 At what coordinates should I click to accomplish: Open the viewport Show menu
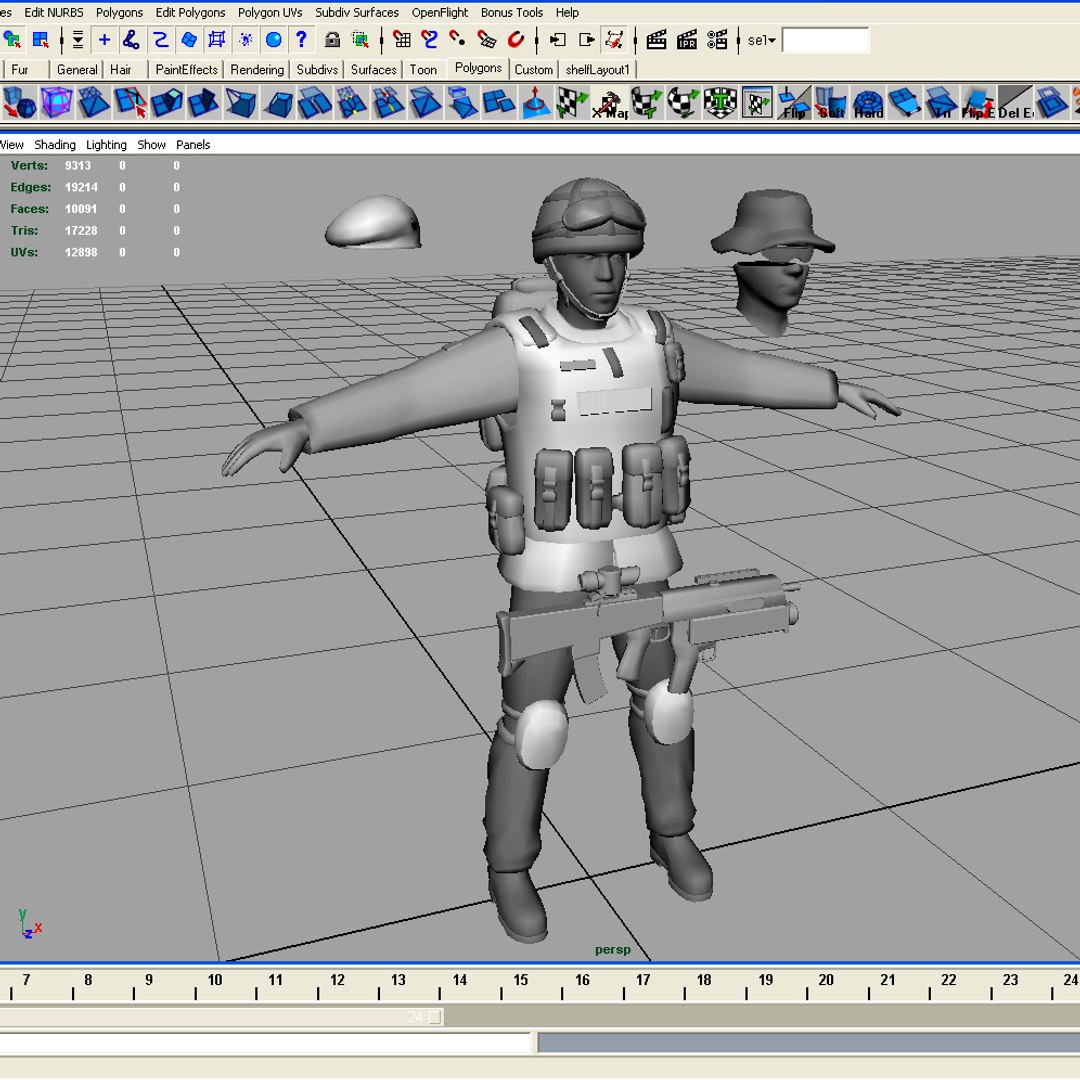tap(152, 145)
